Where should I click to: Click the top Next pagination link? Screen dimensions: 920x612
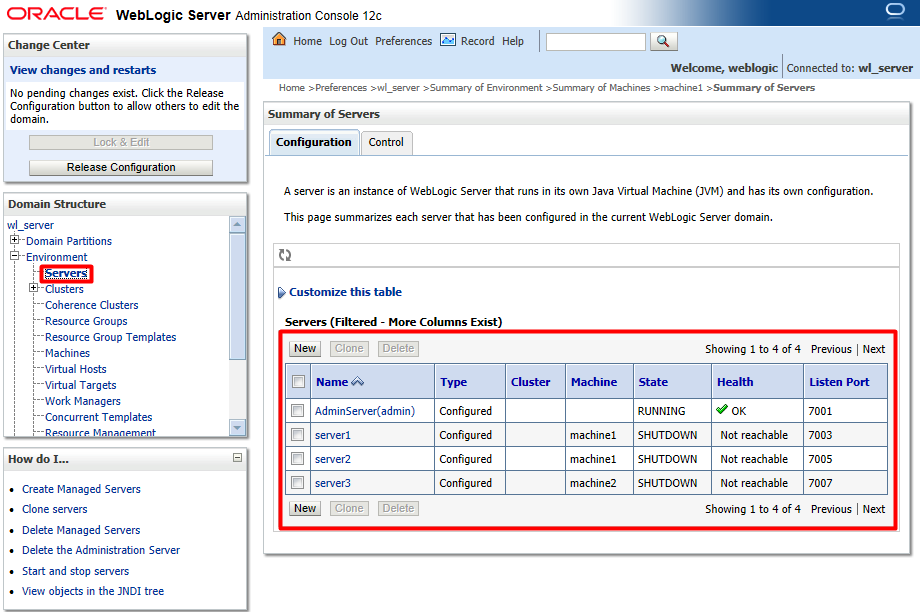[874, 349]
